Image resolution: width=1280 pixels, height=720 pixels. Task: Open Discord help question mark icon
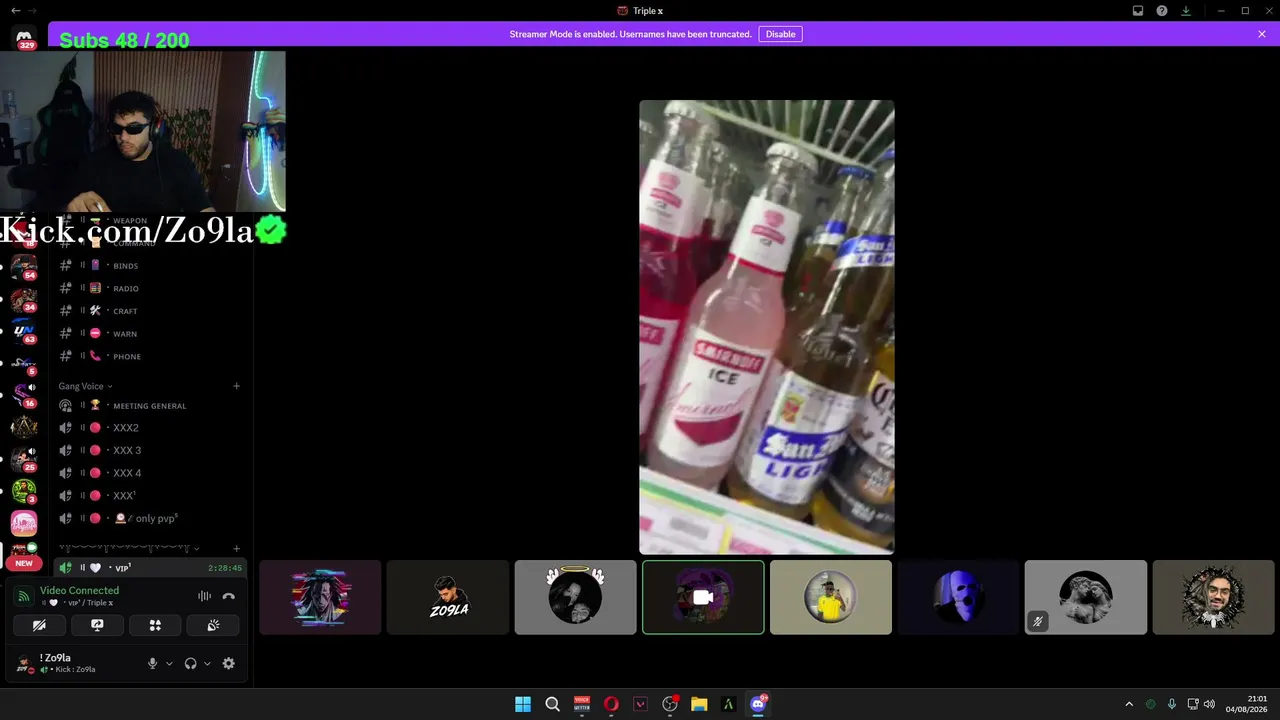pos(1162,11)
